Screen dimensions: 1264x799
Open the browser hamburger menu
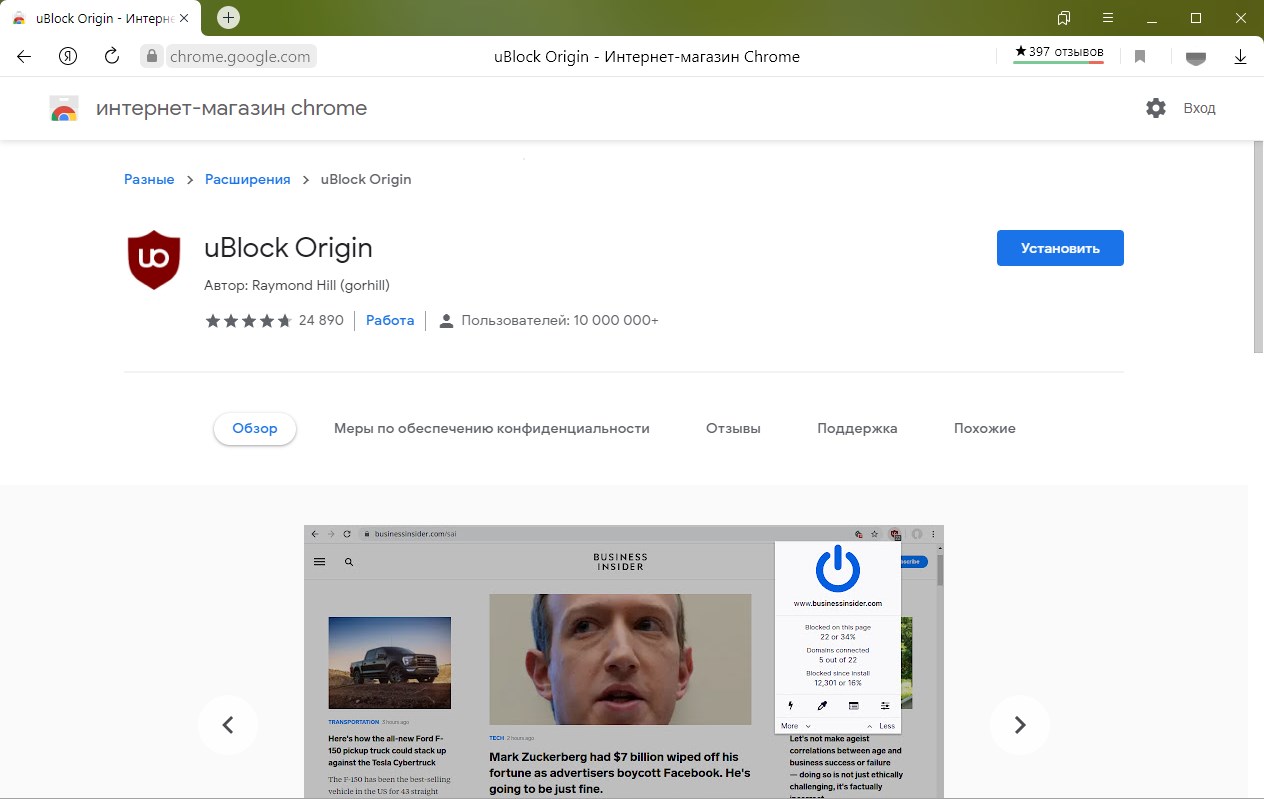pos(1108,18)
